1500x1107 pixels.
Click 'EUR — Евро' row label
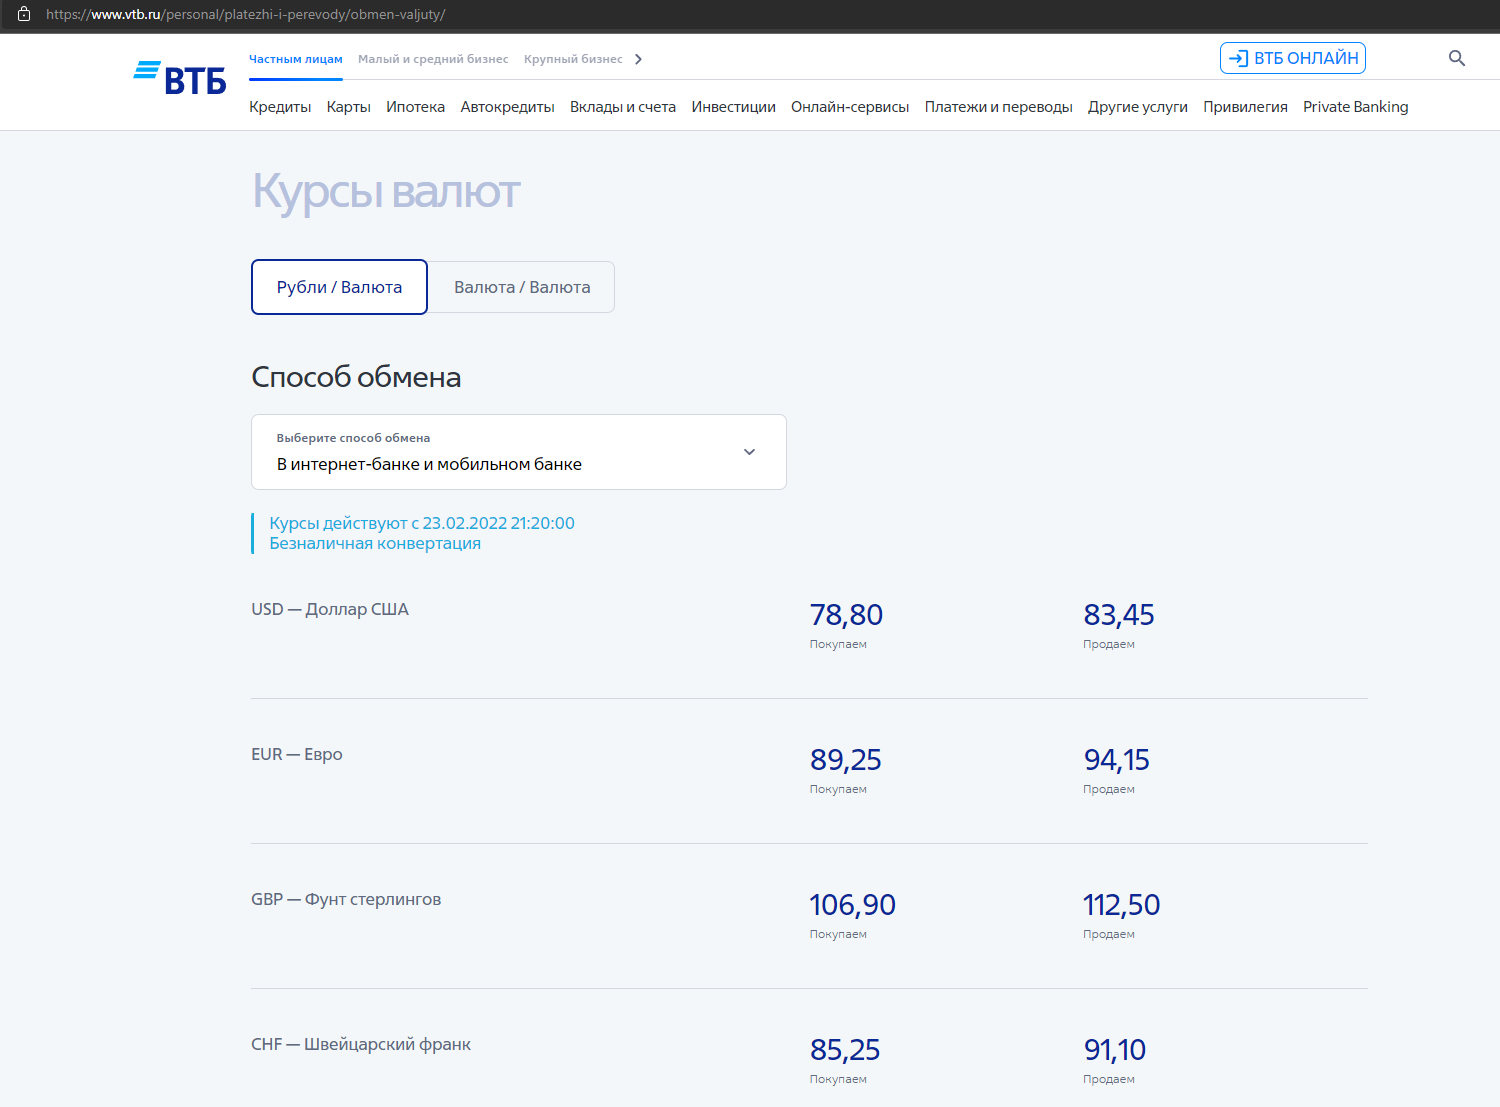[297, 754]
